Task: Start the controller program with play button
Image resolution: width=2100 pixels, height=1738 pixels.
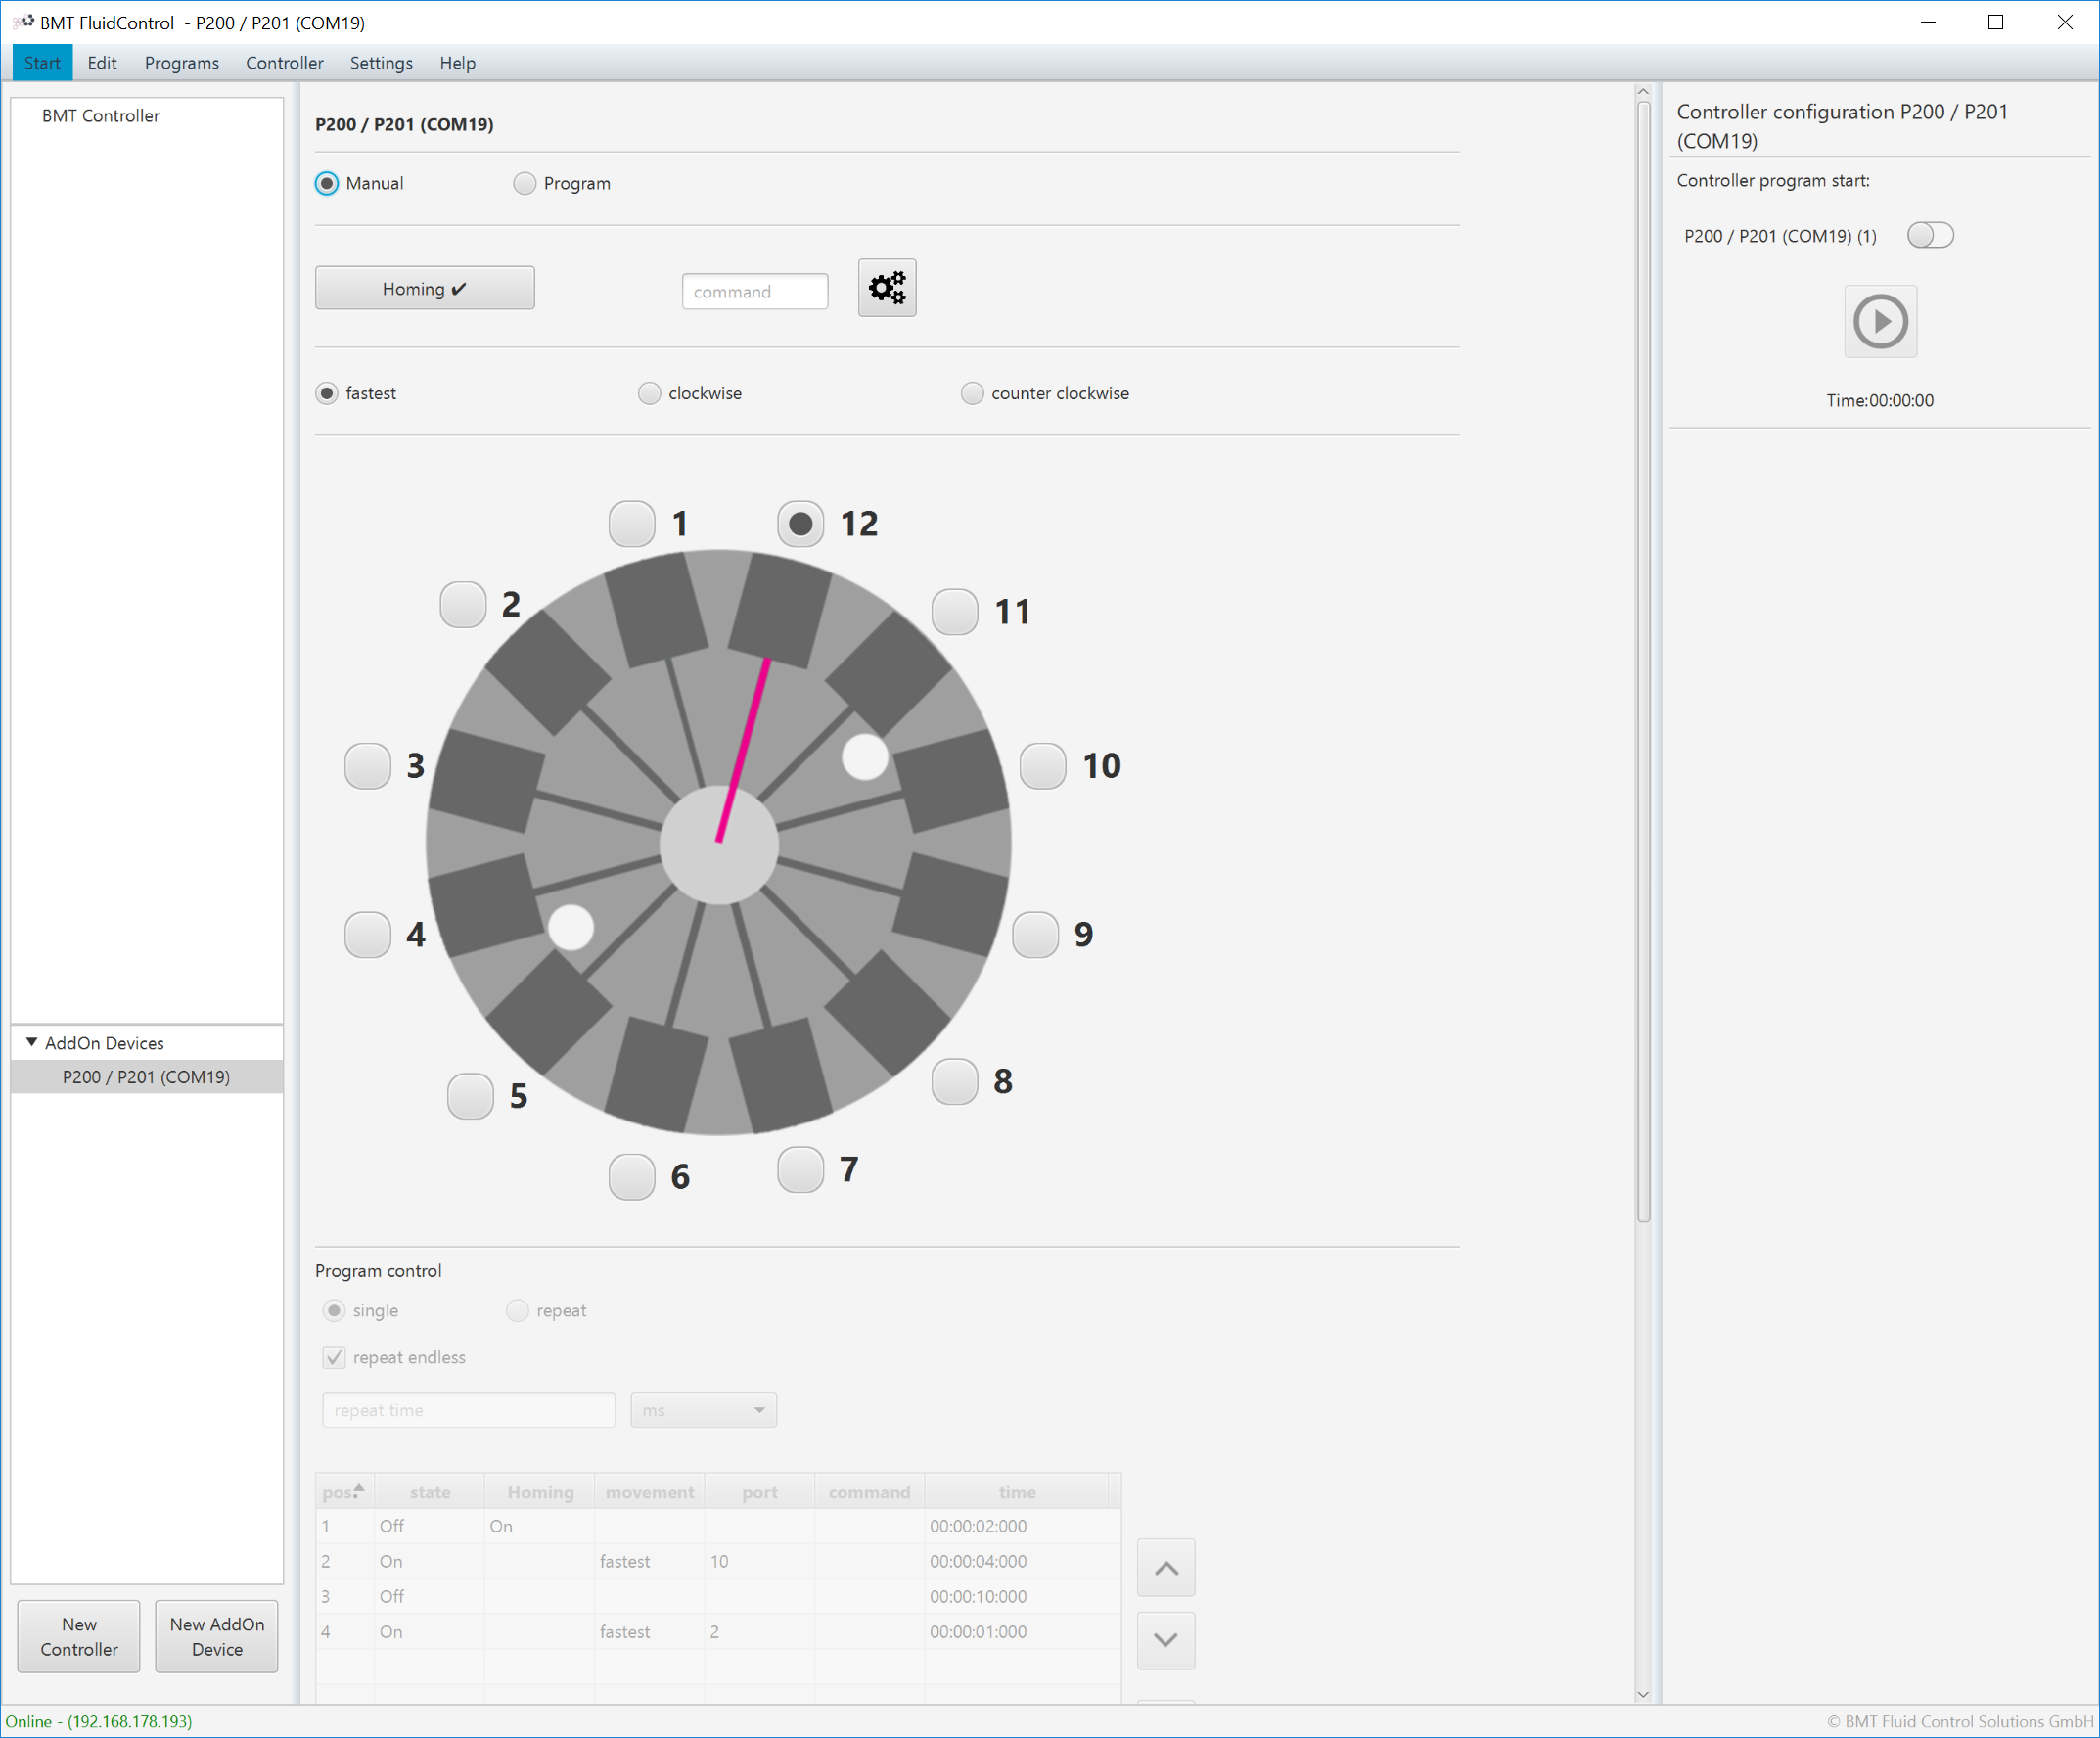Action: (1880, 321)
